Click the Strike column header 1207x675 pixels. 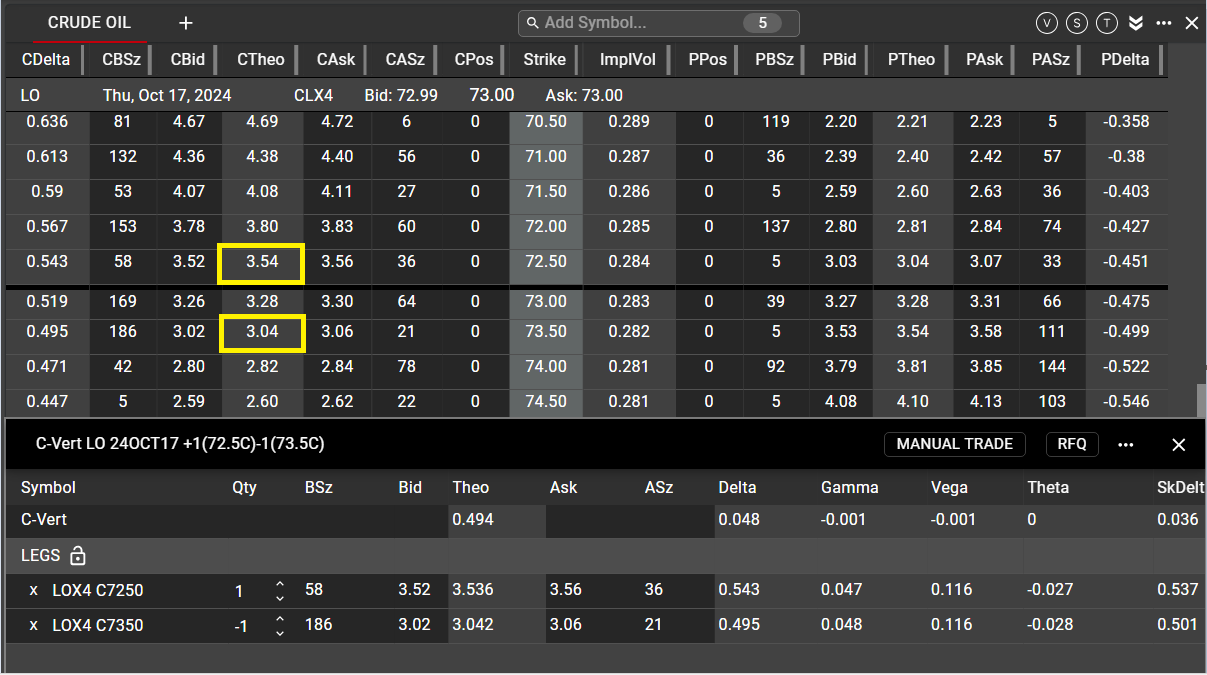(x=545, y=59)
